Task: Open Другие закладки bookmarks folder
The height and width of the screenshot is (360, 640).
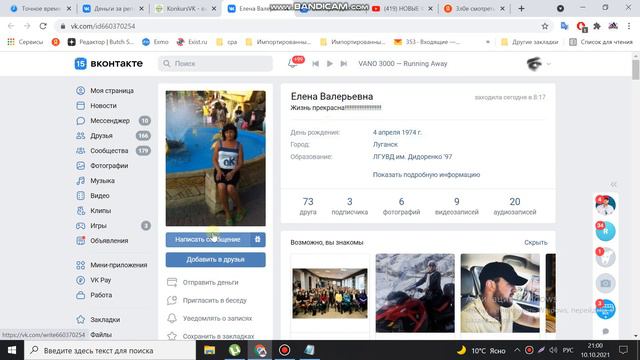Action: coord(529,42)
